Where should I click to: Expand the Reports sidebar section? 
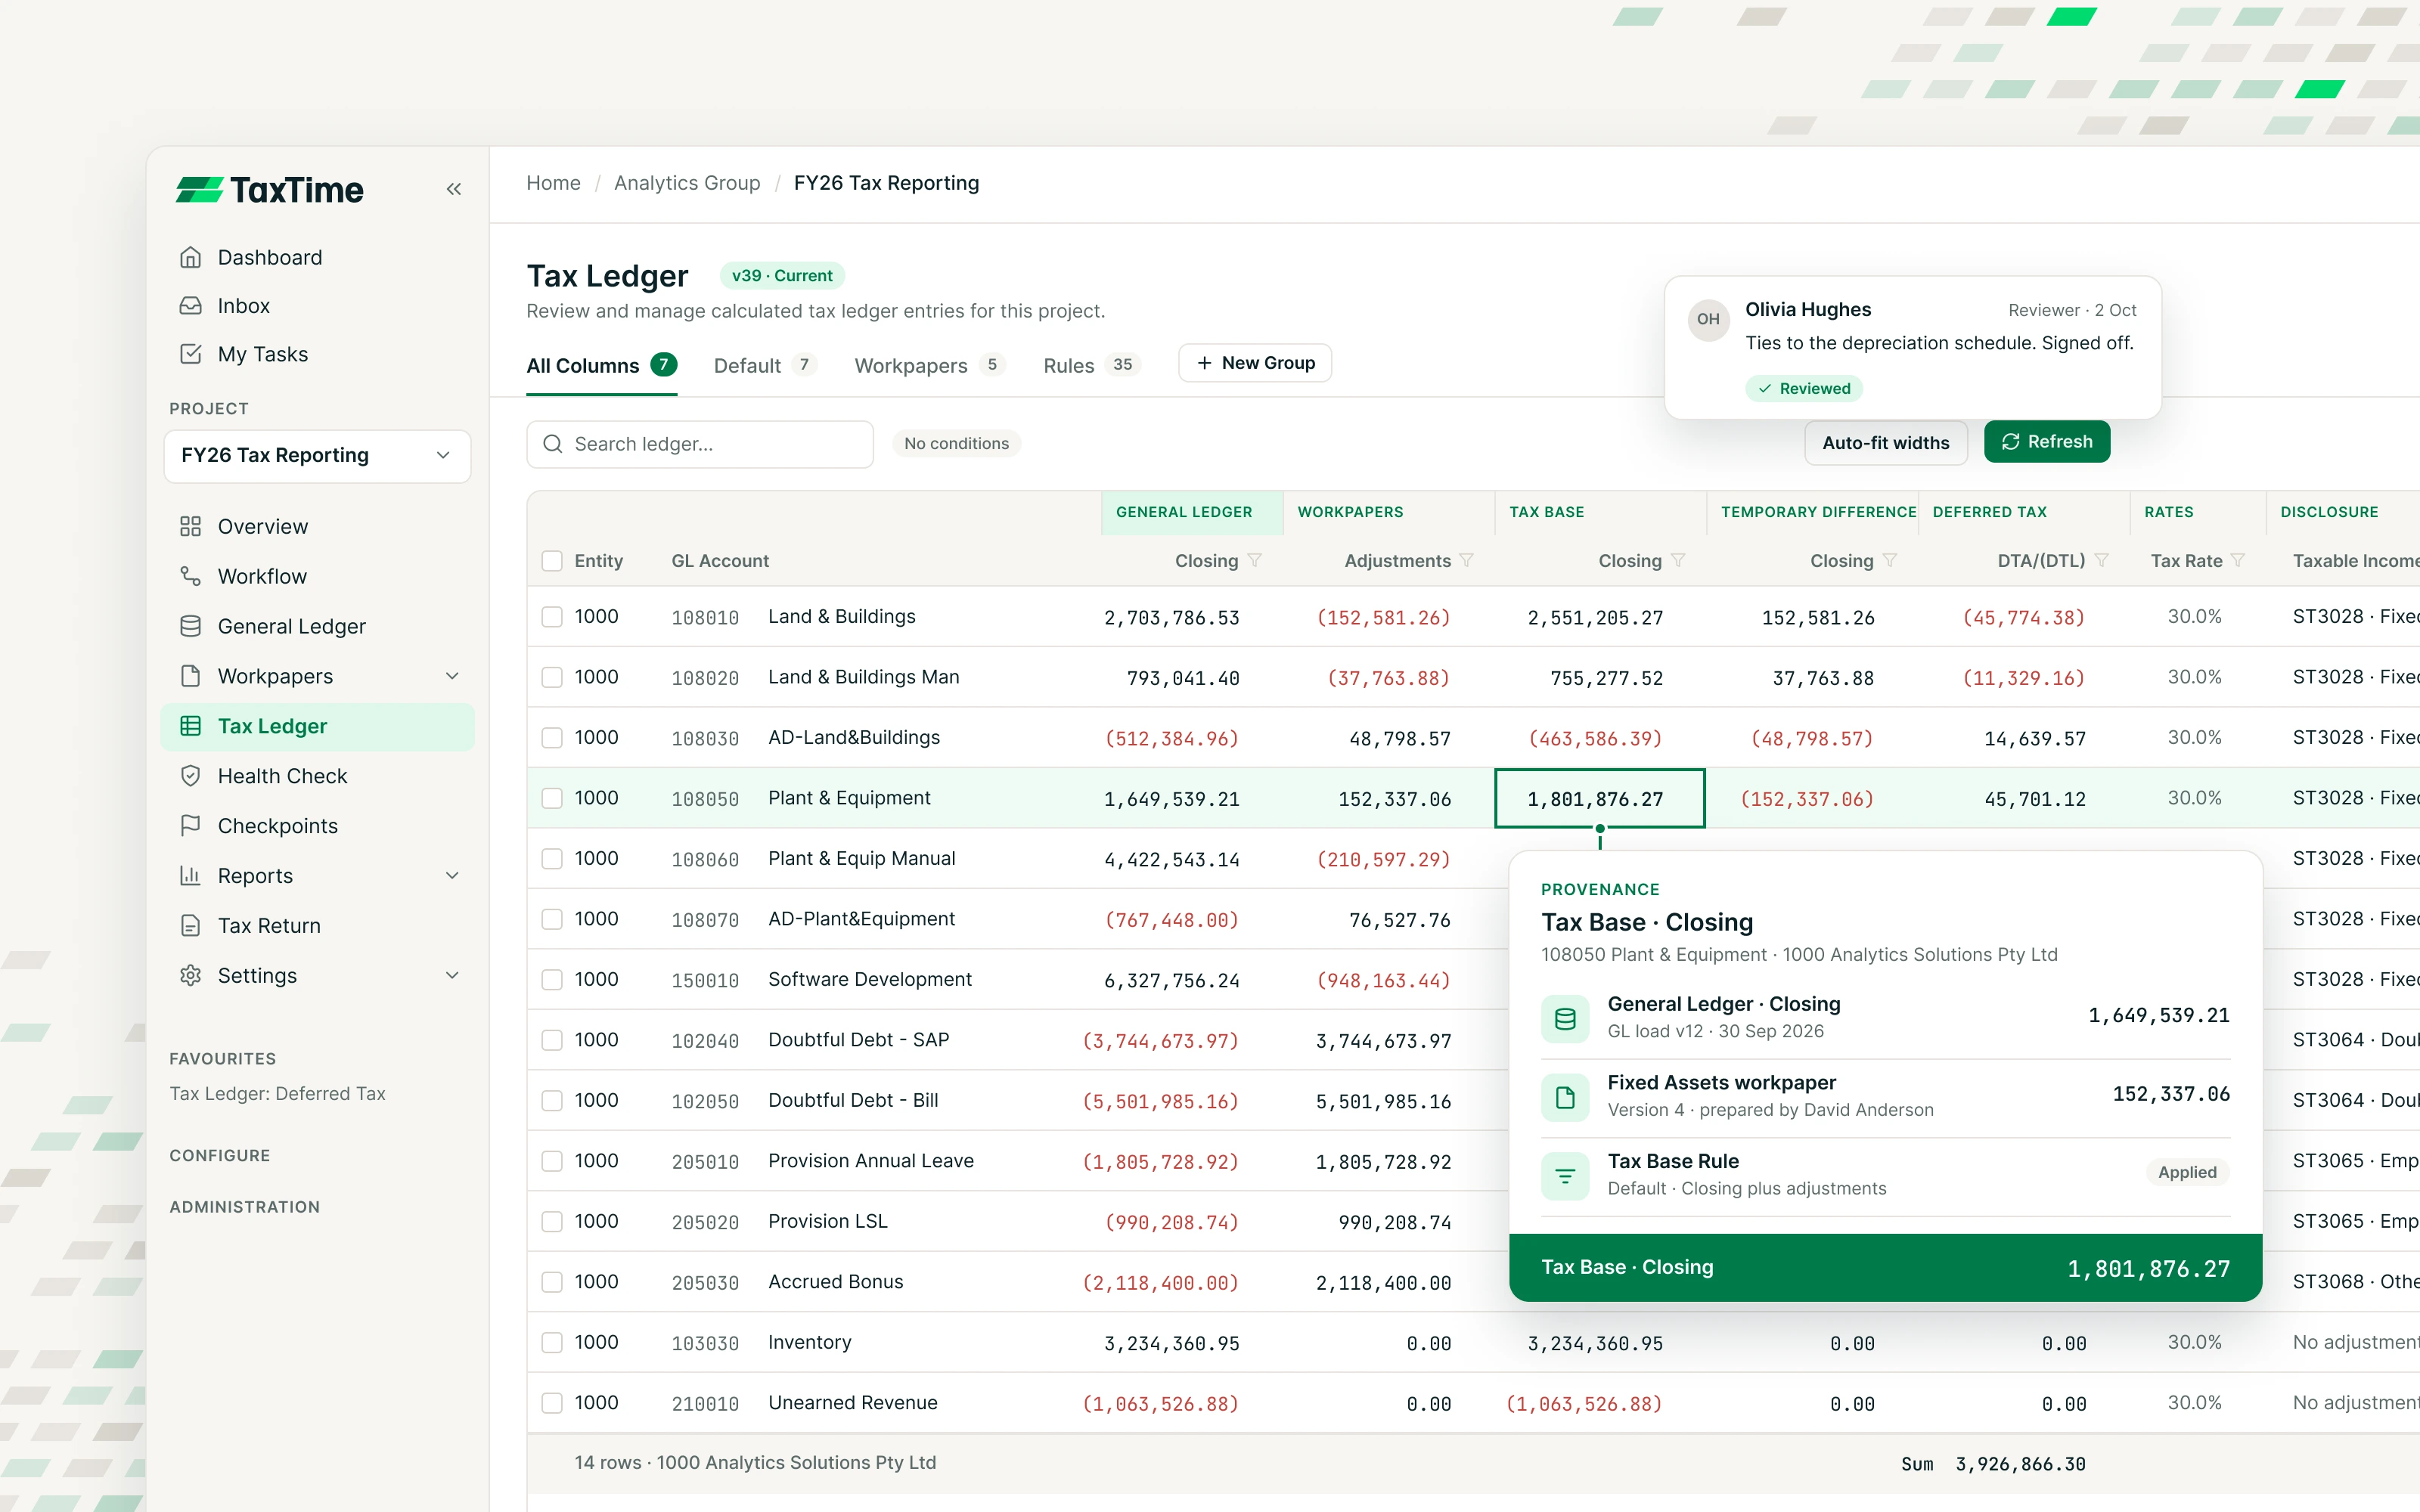click(452, 876)
